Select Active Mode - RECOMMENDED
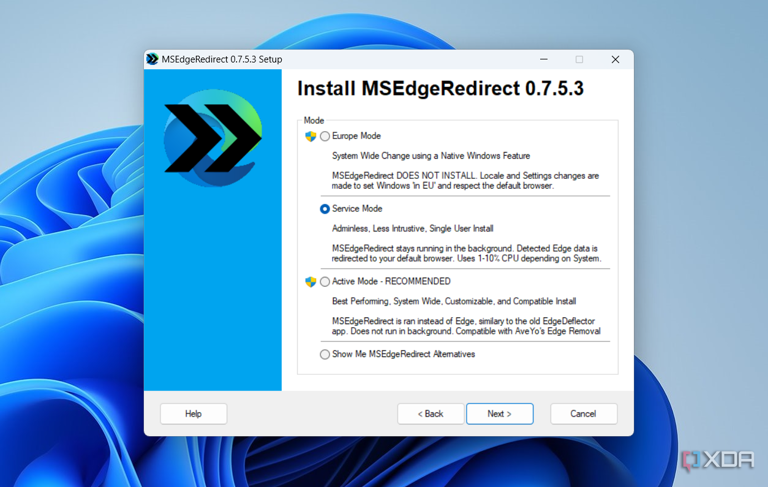Viewport: 768px width, 487px height. click(325, 282)
